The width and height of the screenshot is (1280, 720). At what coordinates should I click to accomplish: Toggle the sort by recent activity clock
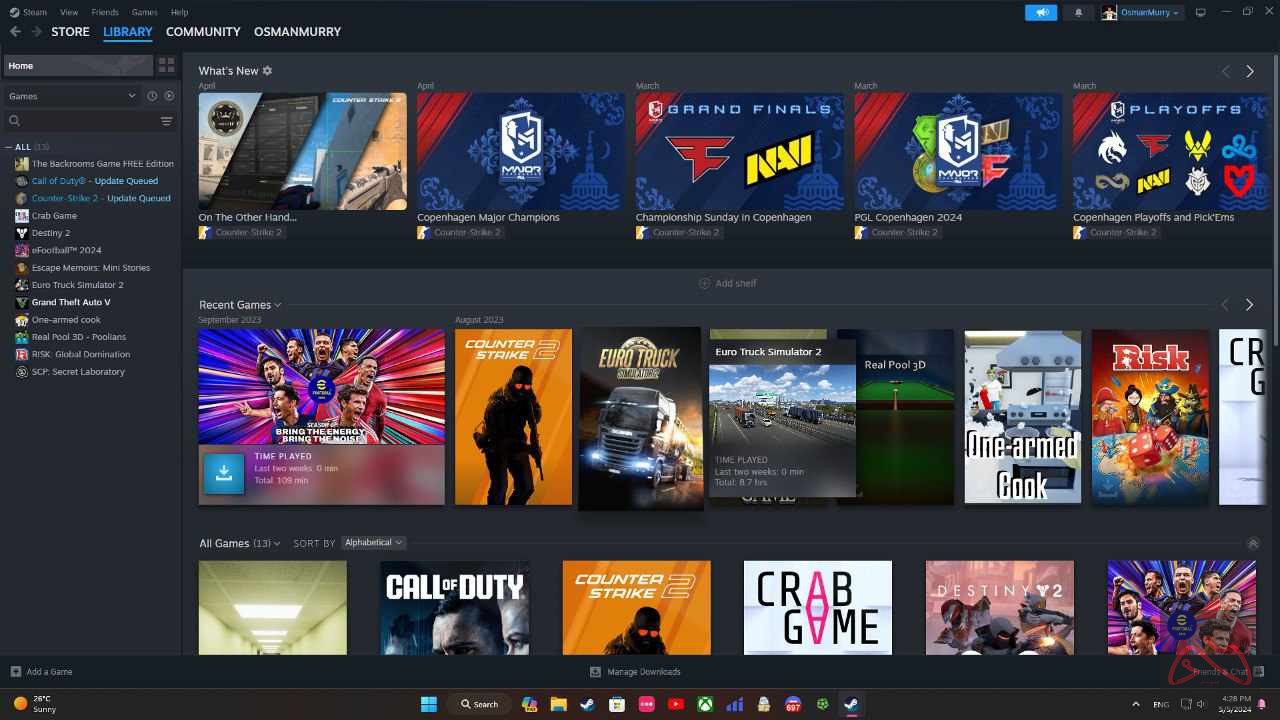coord(152,96)
